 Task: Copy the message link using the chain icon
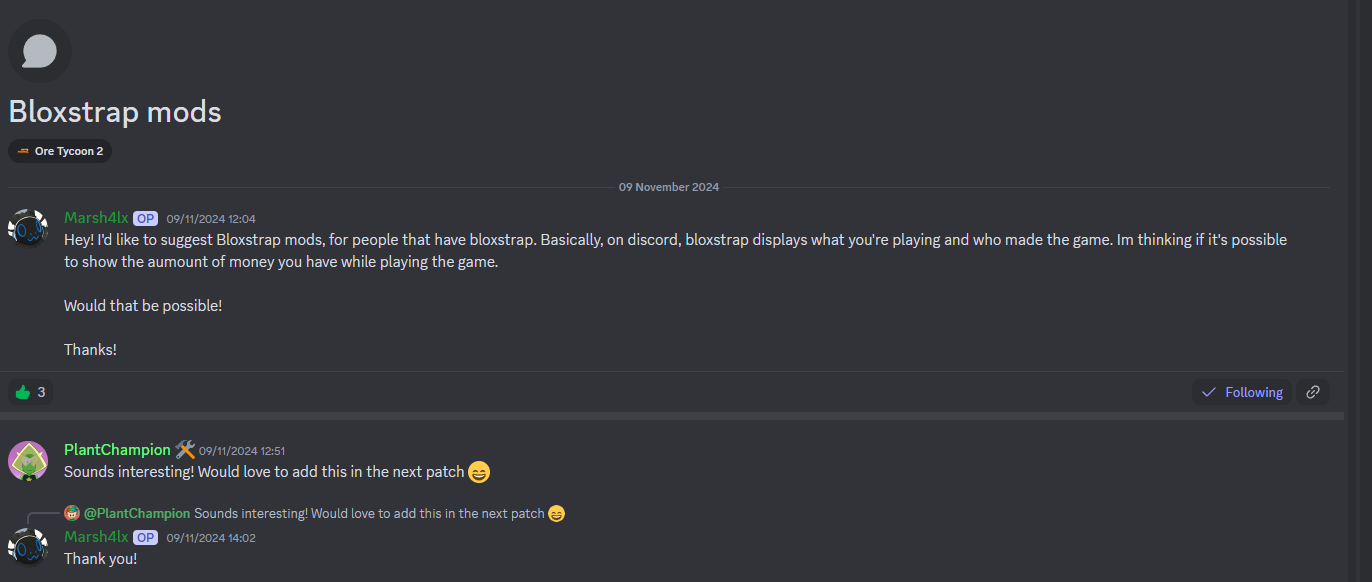pyautogui.click(x=1313, y=392)
